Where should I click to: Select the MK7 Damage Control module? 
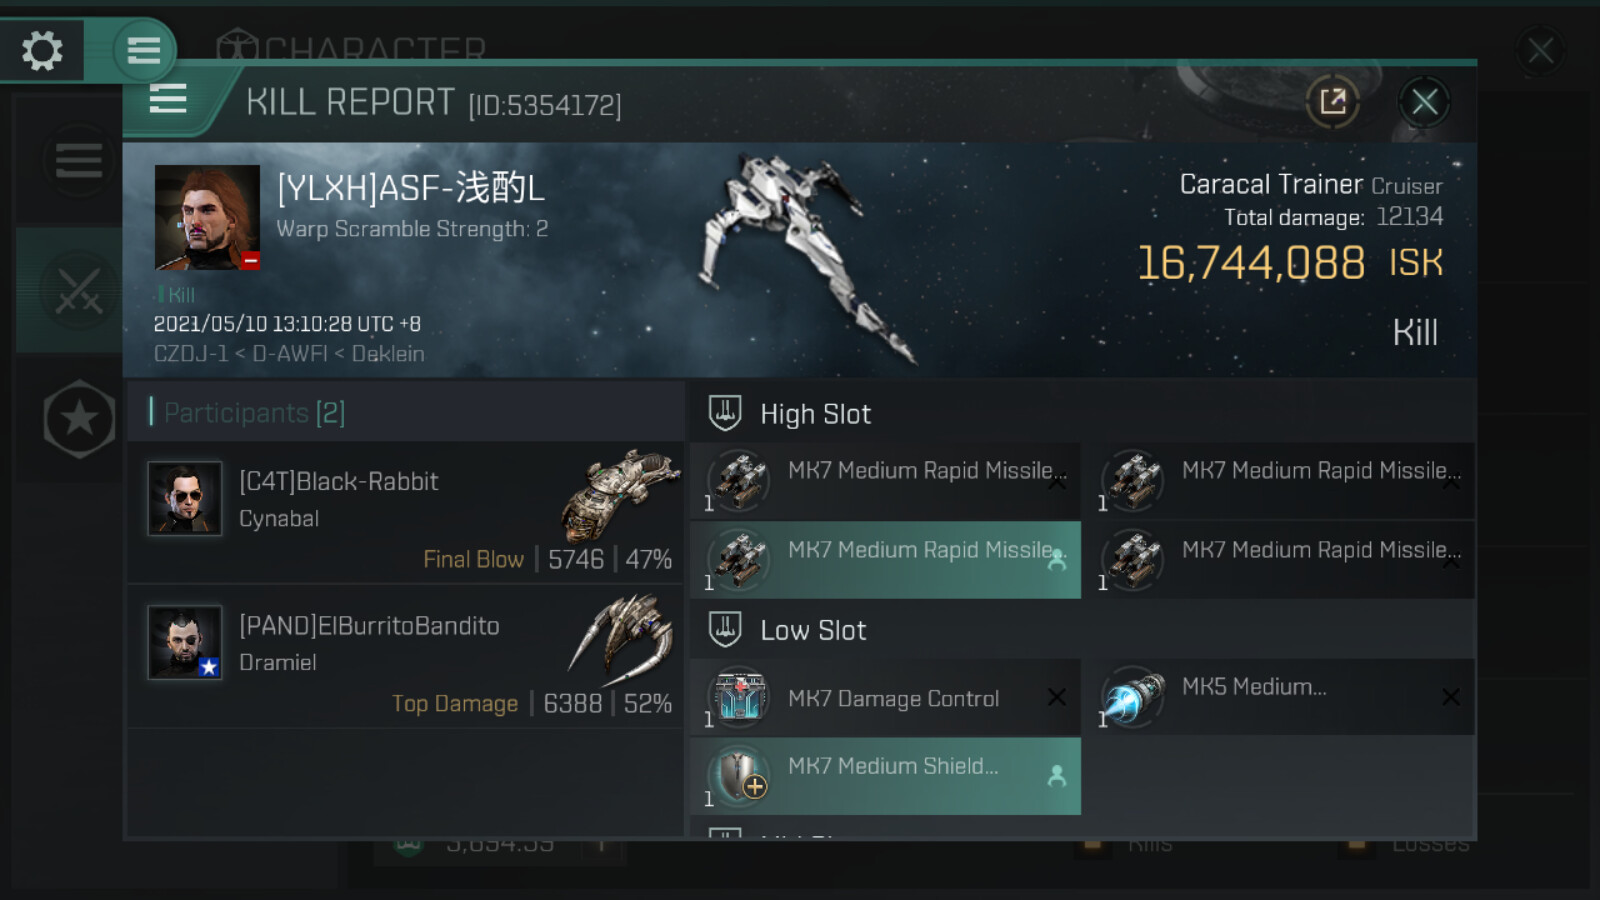pos(885,698)
